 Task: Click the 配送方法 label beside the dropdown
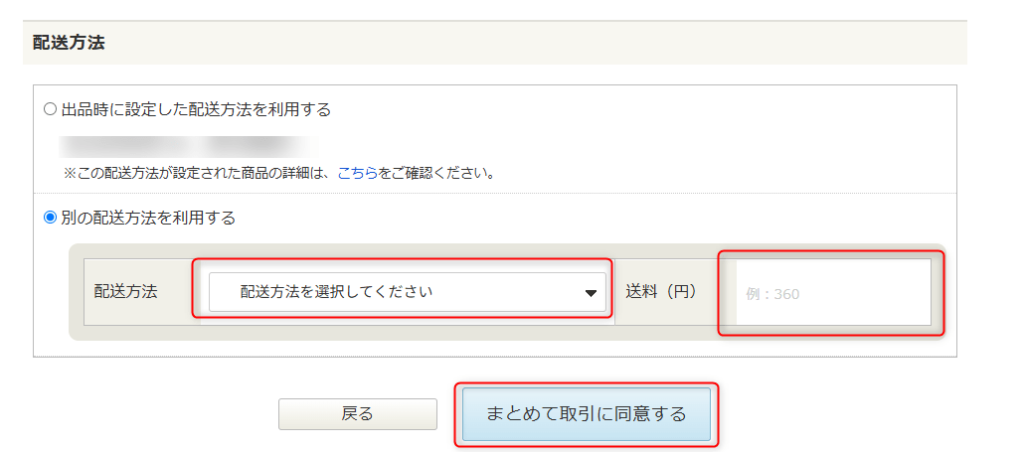pos(126,291)
